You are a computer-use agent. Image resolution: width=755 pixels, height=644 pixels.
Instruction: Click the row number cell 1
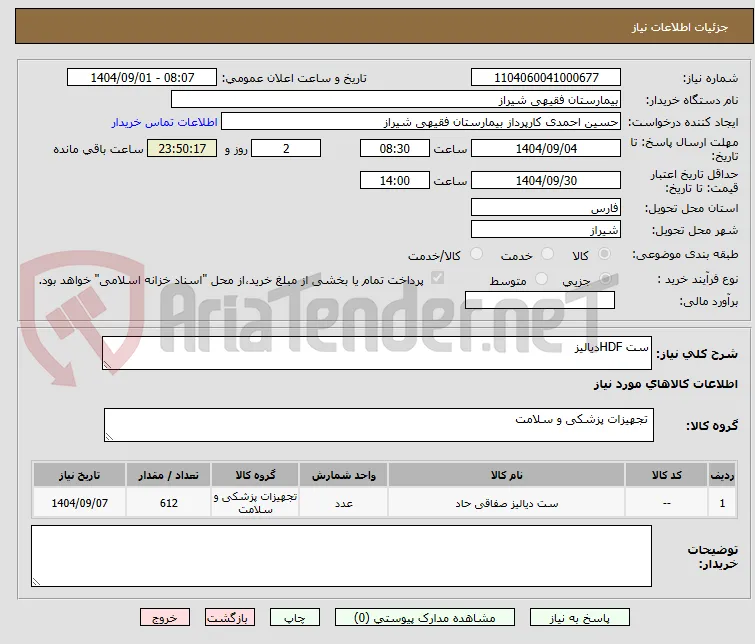[722, 503]
